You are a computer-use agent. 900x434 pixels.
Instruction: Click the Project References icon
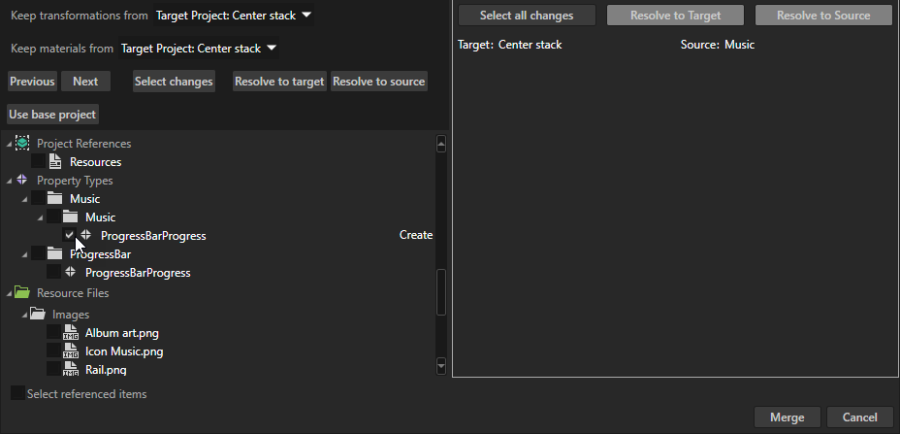22,143
